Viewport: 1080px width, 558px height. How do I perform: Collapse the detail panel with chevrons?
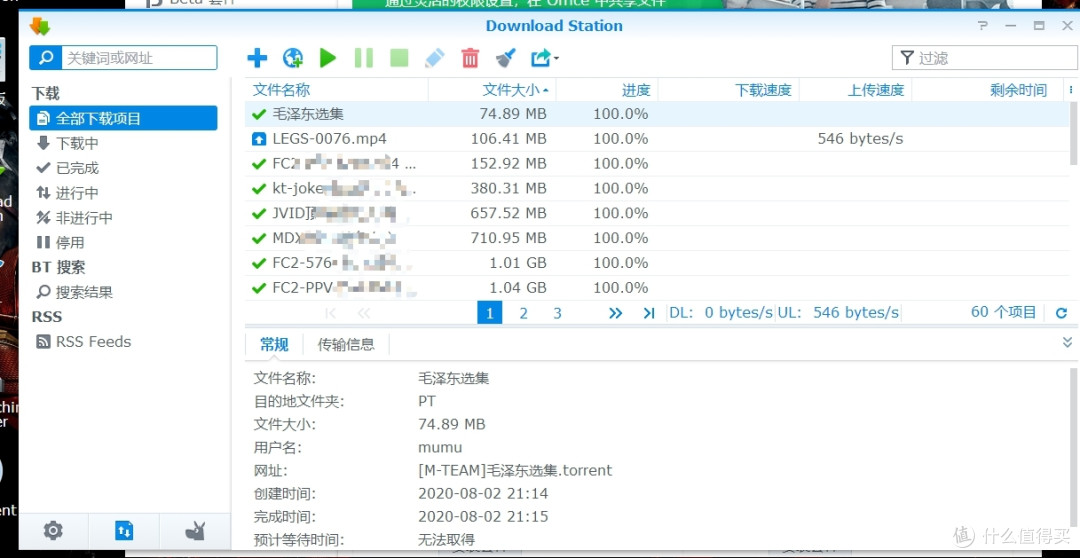[x=1067, y=342]
